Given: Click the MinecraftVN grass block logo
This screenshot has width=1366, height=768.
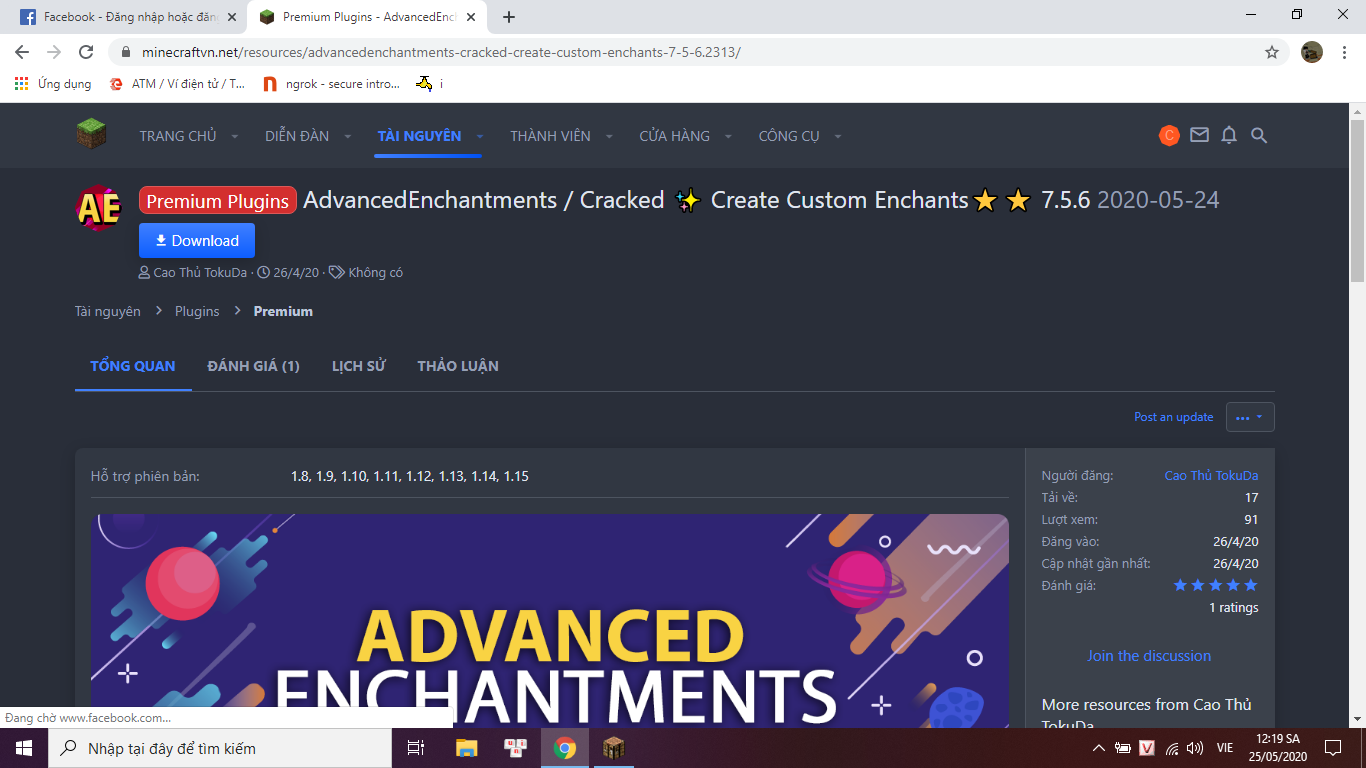Looking at the screenshot, I should tap(91, 133).
